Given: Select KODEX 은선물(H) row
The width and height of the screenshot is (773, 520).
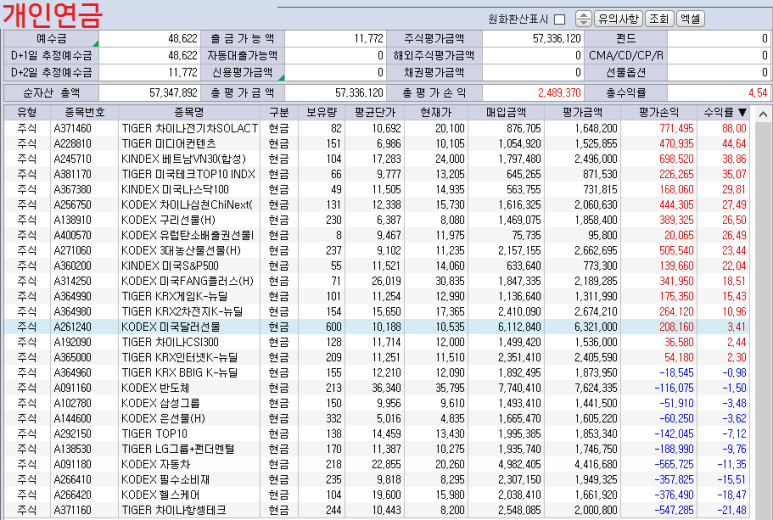Looking at the screenshot, I should [377, 418].
